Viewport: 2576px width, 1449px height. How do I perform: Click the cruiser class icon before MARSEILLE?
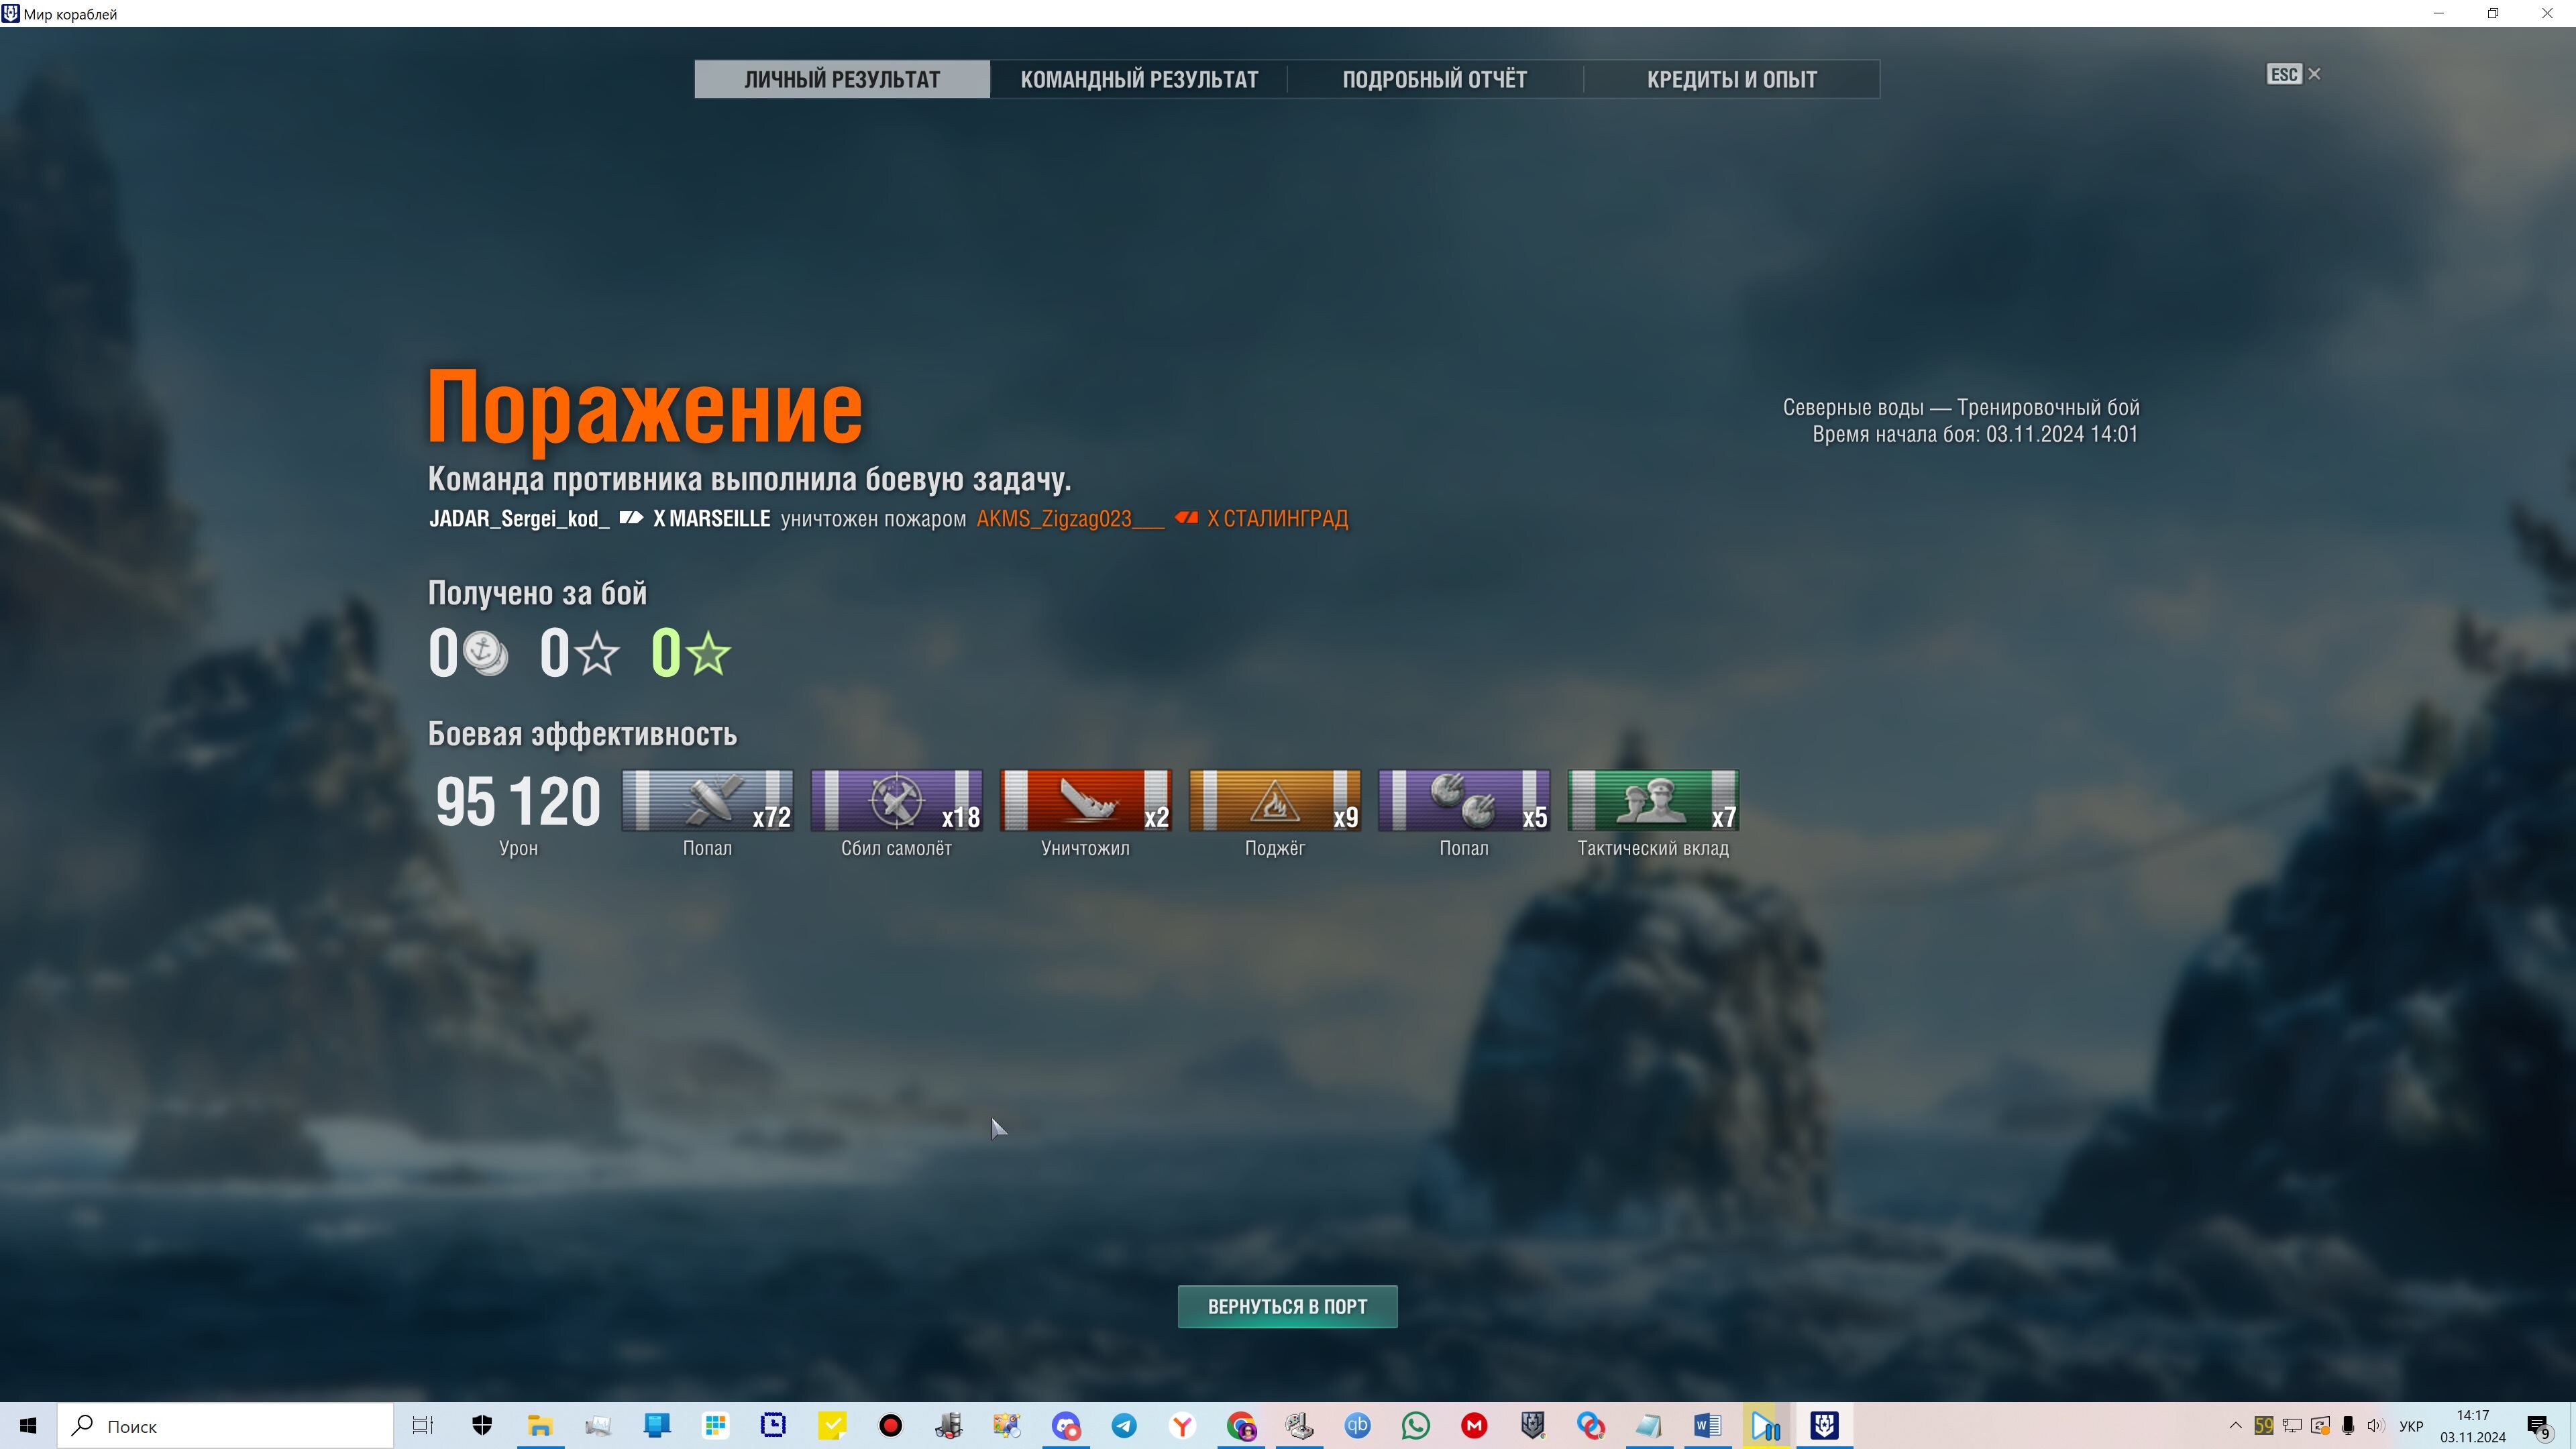631,518
